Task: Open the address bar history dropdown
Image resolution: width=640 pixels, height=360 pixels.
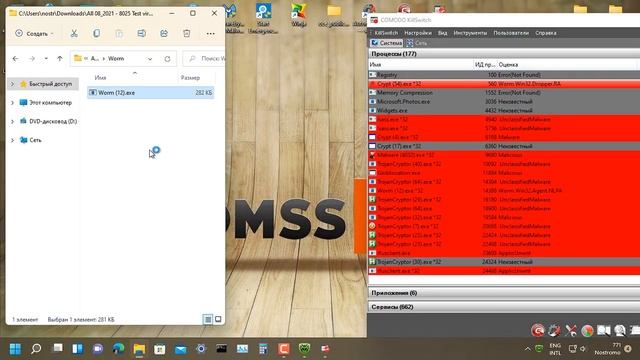Action: point(150,59)
